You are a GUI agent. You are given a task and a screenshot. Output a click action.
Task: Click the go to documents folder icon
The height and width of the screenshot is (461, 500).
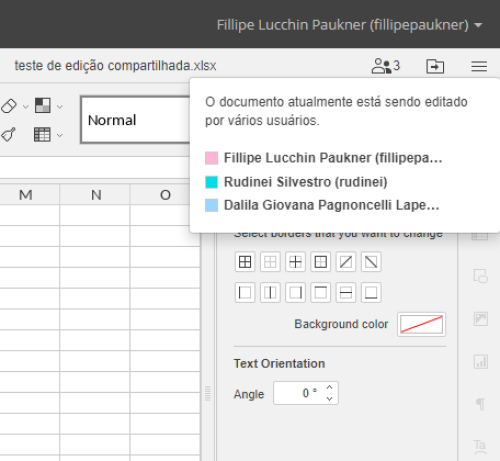click(435, 66)
